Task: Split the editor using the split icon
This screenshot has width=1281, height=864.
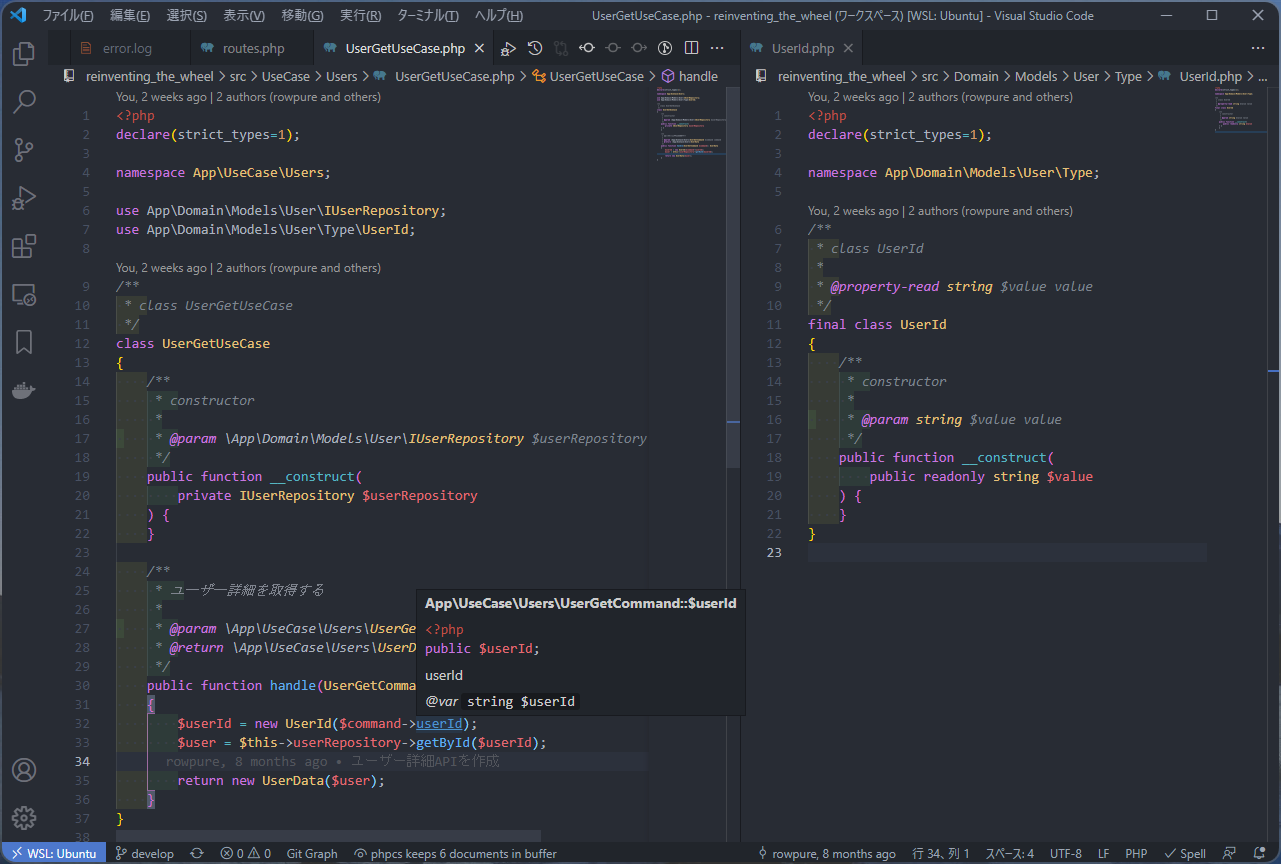Action: (691, 47)
